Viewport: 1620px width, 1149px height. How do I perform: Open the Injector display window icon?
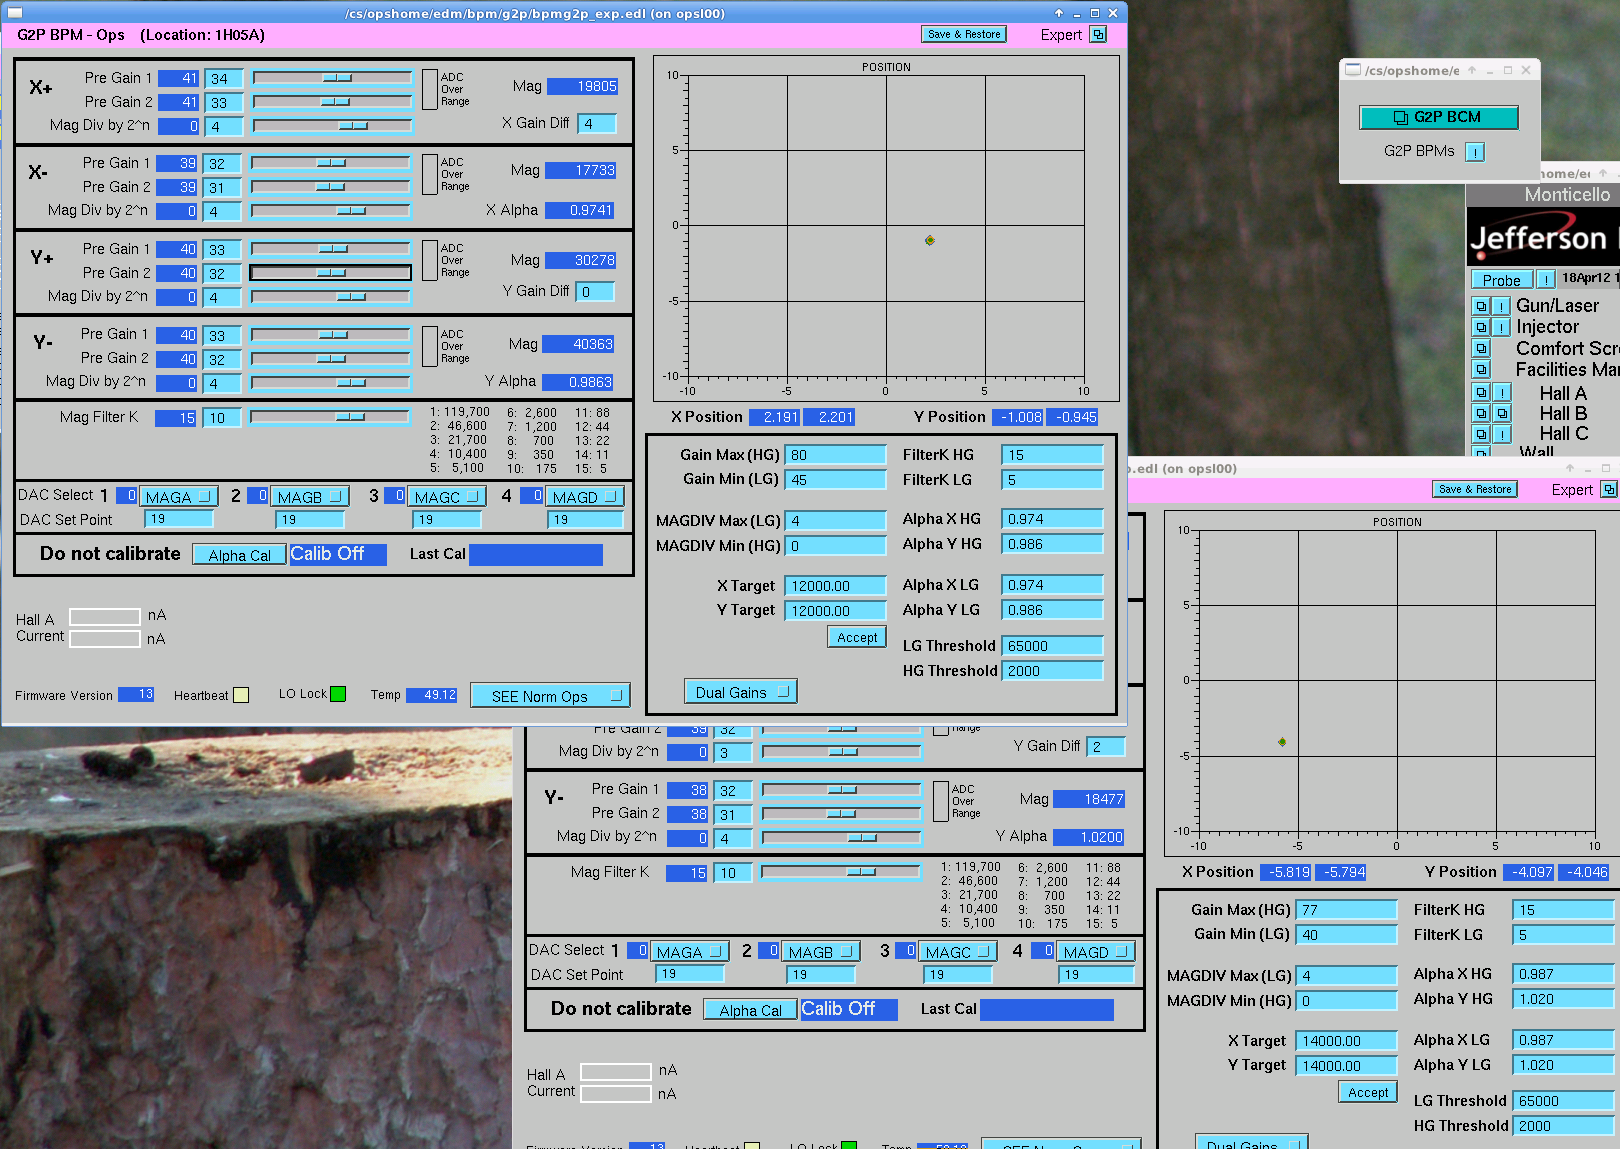pos(1481,327)
